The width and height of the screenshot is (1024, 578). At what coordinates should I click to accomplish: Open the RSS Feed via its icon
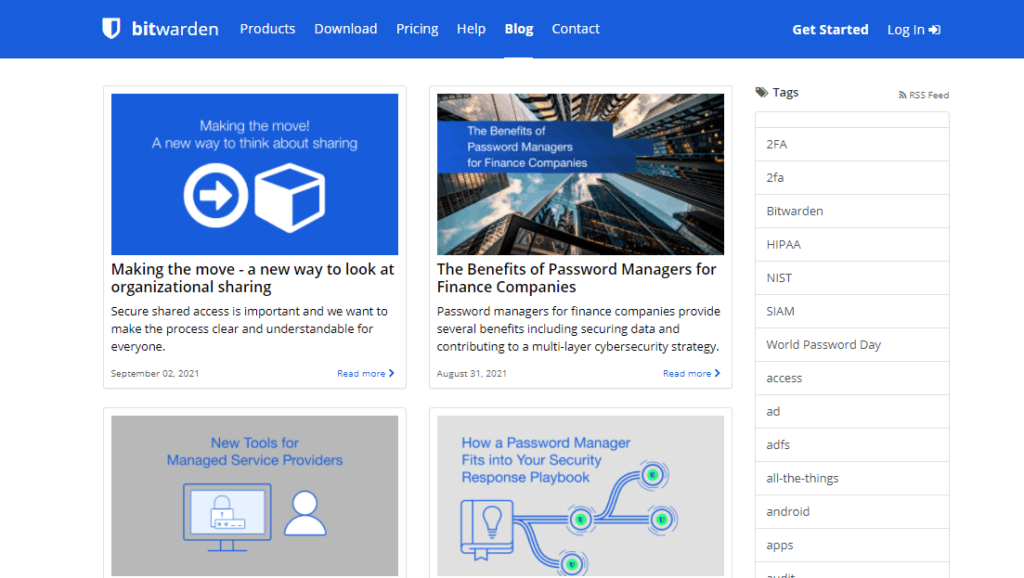(x=905, y=94)
